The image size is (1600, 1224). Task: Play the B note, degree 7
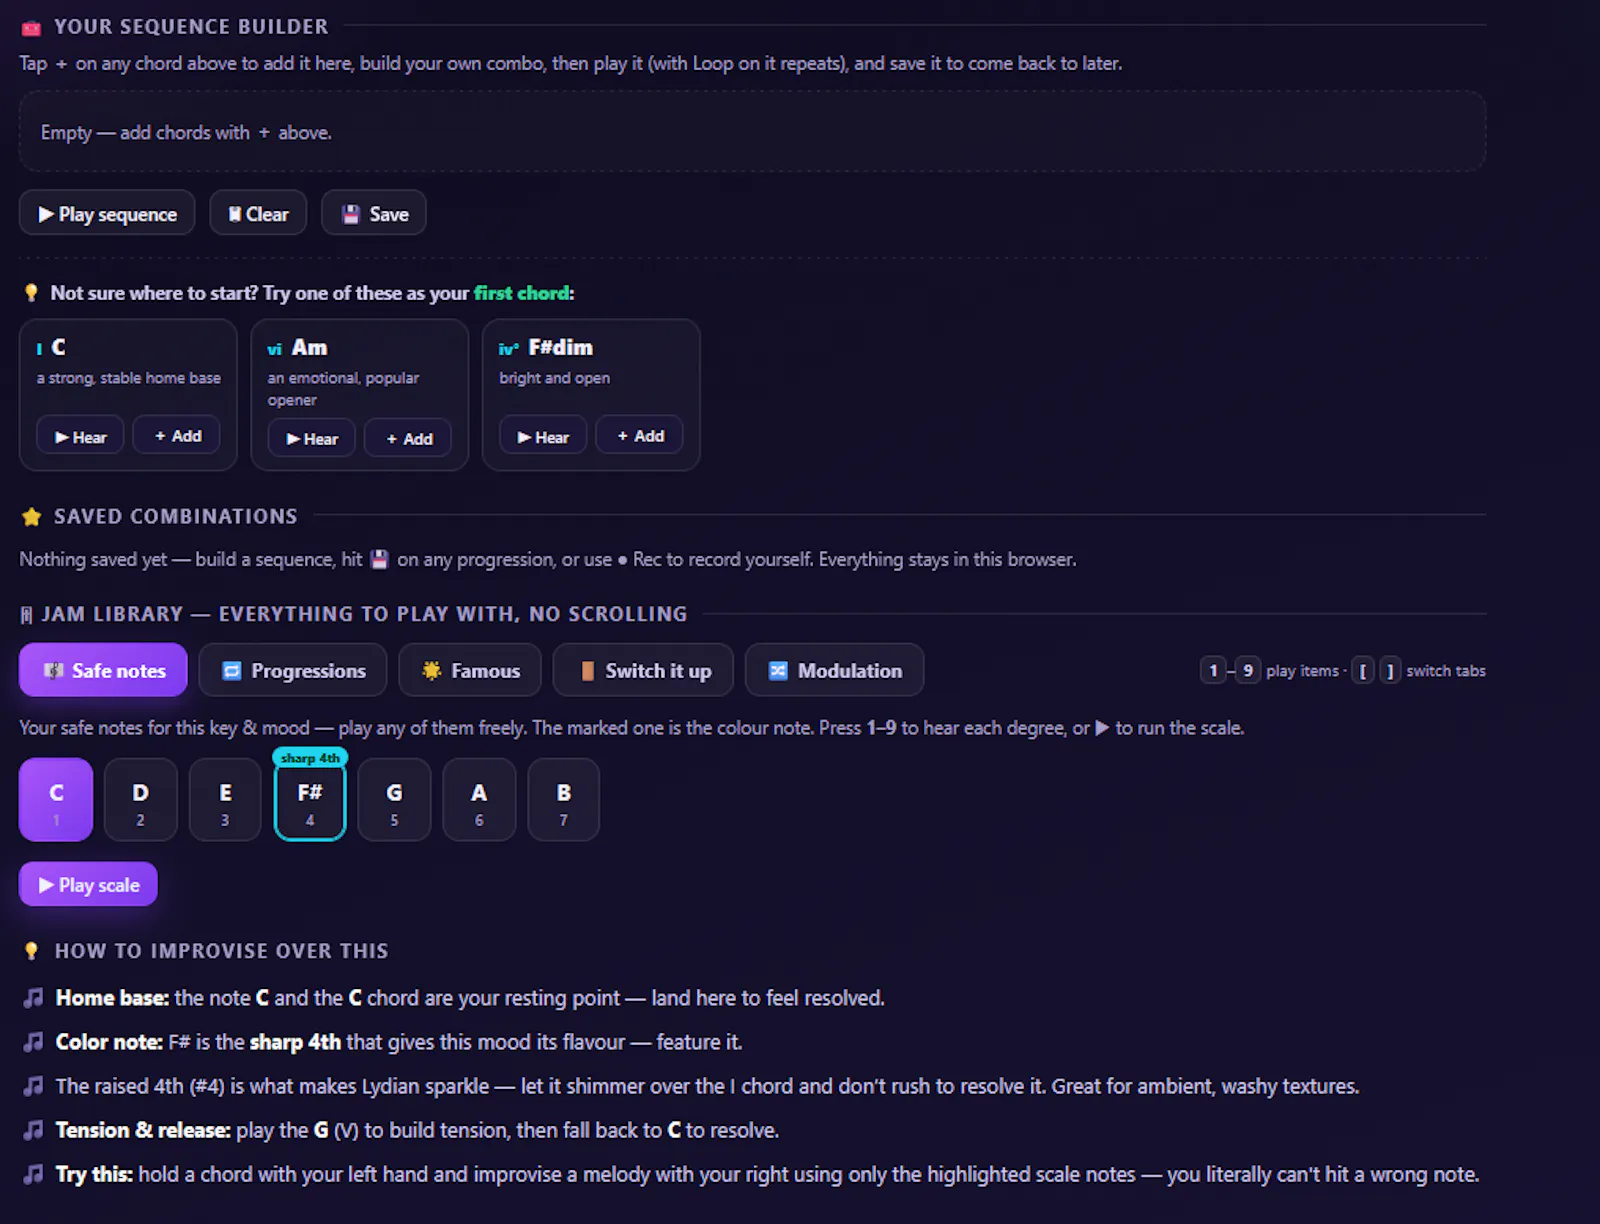click(564, 800)
